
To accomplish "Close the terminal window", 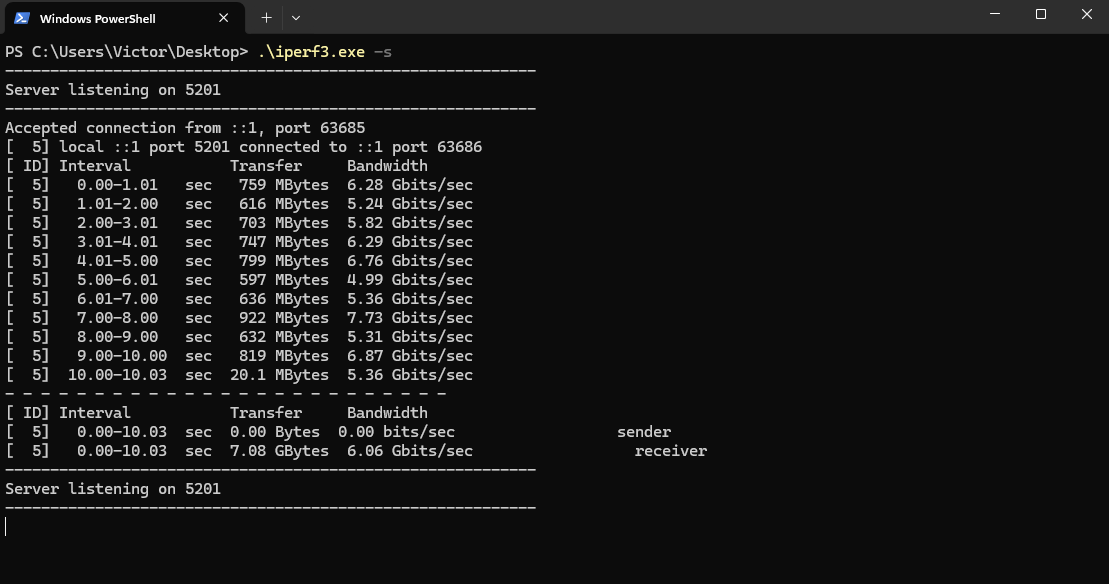I will (x=1087, y=15).
